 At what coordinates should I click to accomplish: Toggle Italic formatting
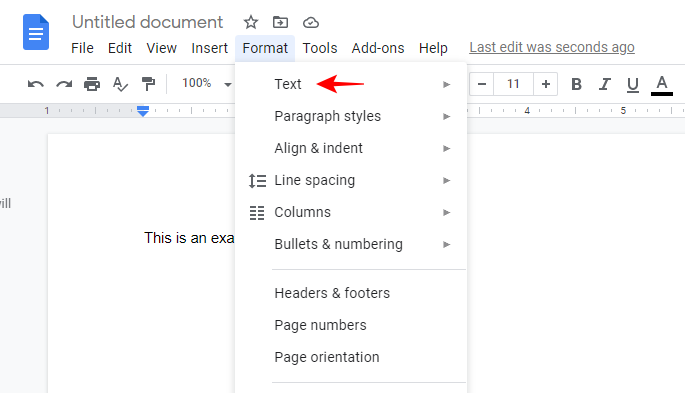click(605, 84)
